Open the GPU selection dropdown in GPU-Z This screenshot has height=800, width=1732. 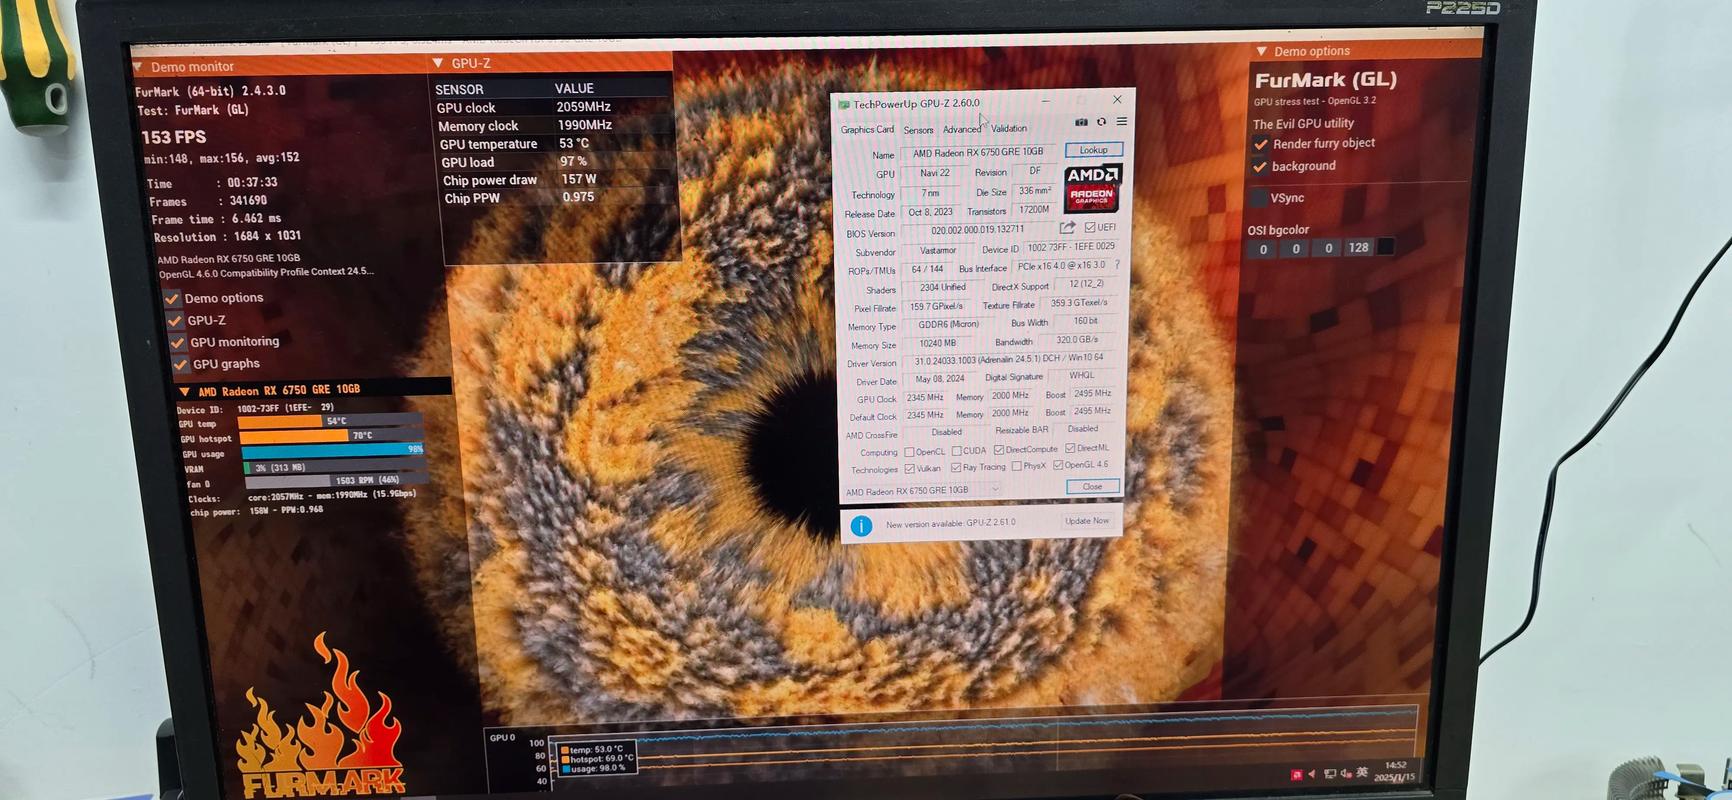tap(994, 490)
